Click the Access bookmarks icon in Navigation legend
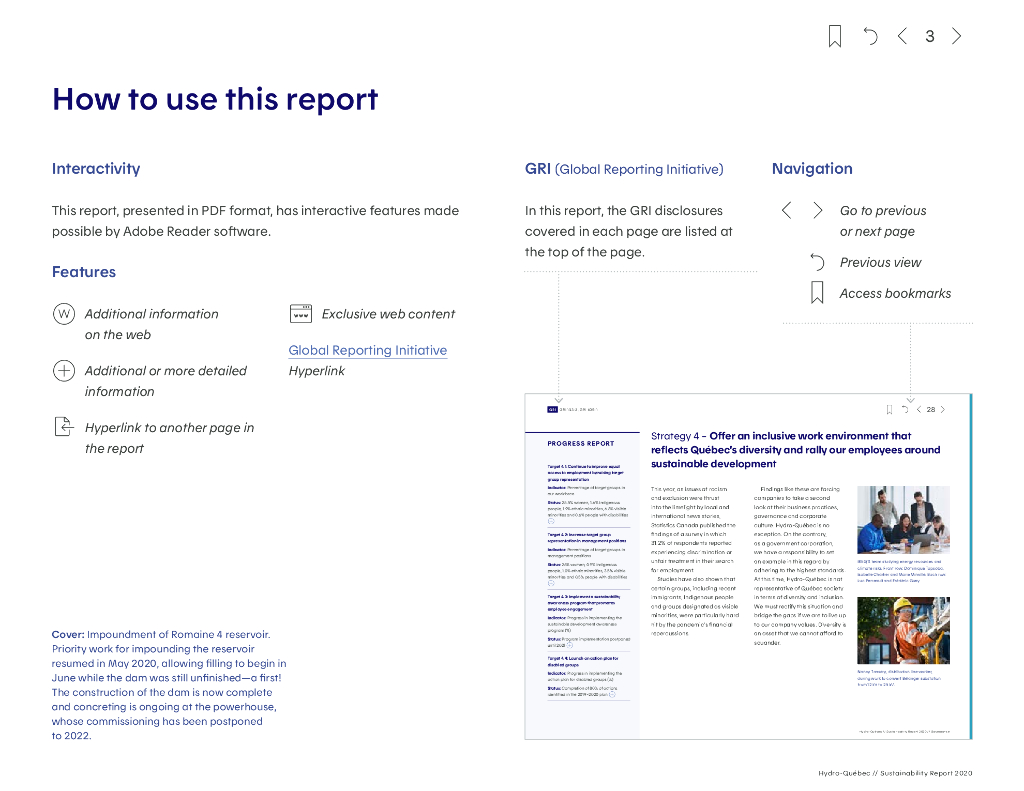 tap(817, 293)
